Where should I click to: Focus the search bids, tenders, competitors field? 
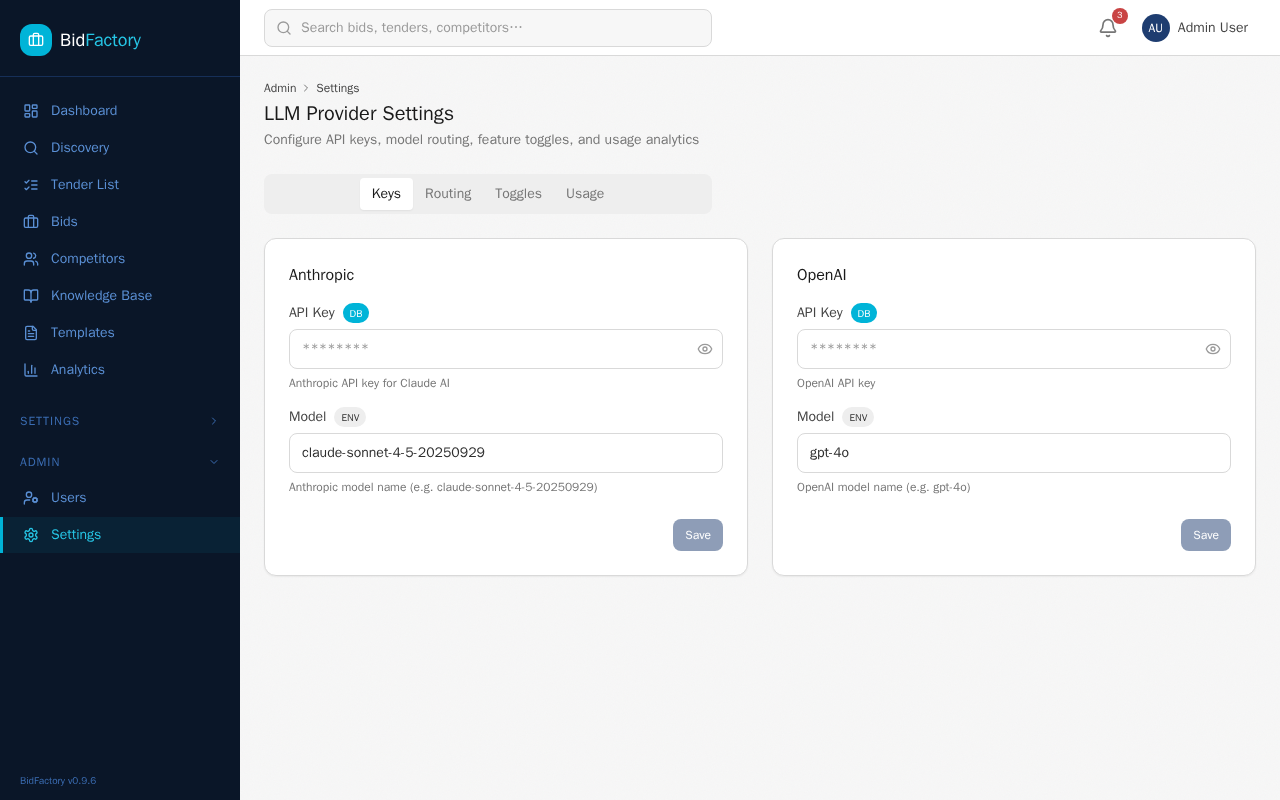[x=488, y=28]
